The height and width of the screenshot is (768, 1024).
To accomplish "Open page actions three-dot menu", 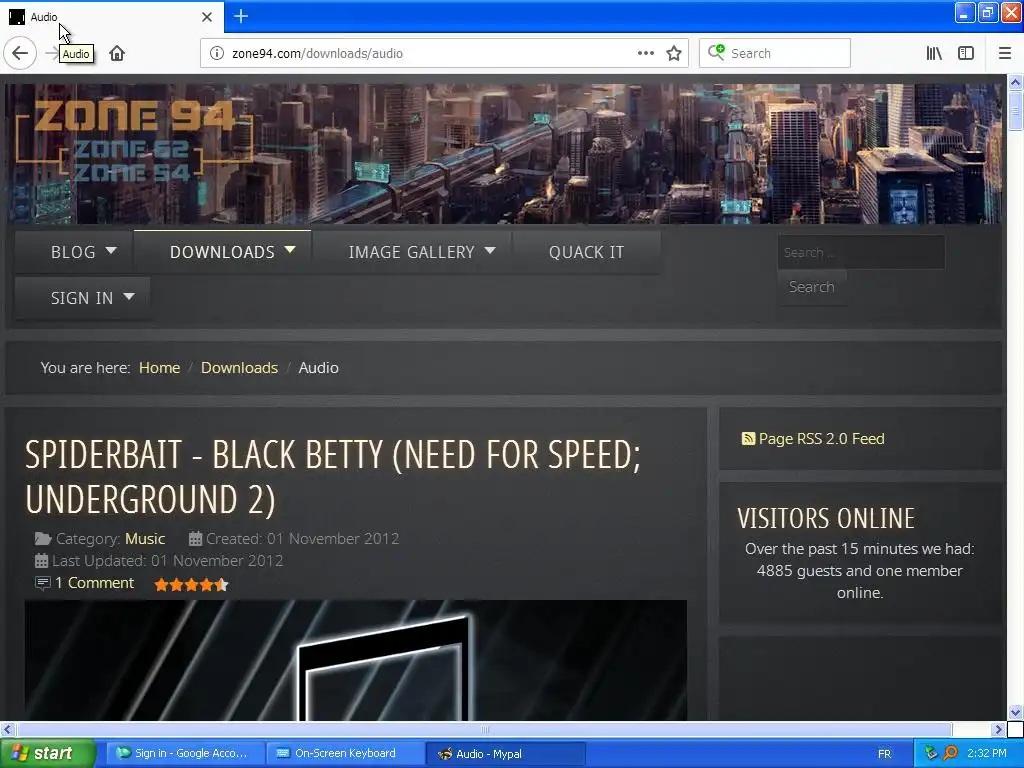I will point(645,53).
